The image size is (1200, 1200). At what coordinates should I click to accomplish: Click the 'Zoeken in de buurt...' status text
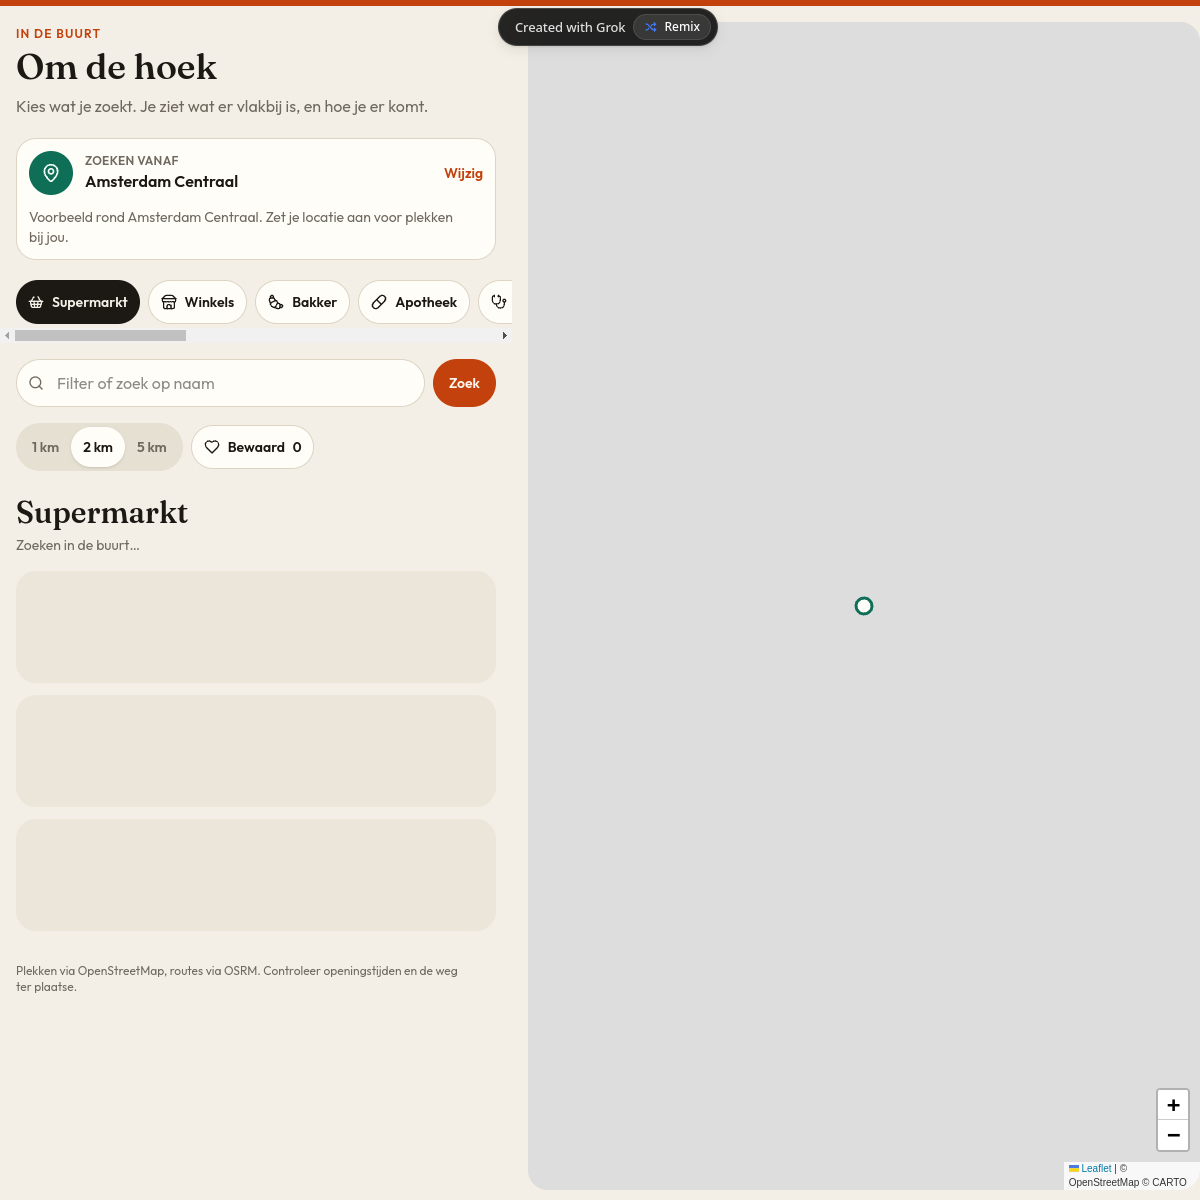[x=78, y=545]
